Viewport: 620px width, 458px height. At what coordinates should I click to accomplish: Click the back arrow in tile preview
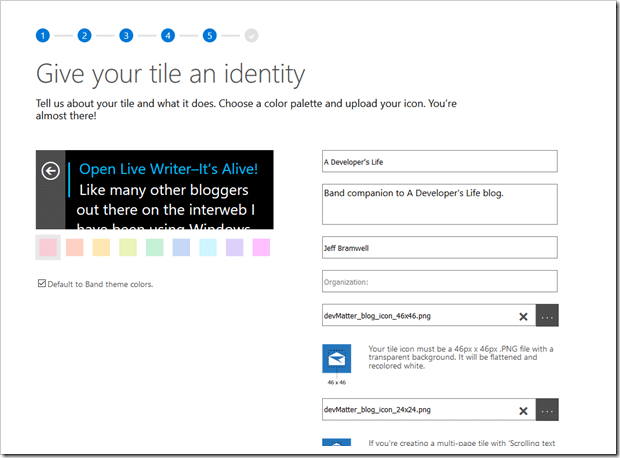click(x=50, y=171)
